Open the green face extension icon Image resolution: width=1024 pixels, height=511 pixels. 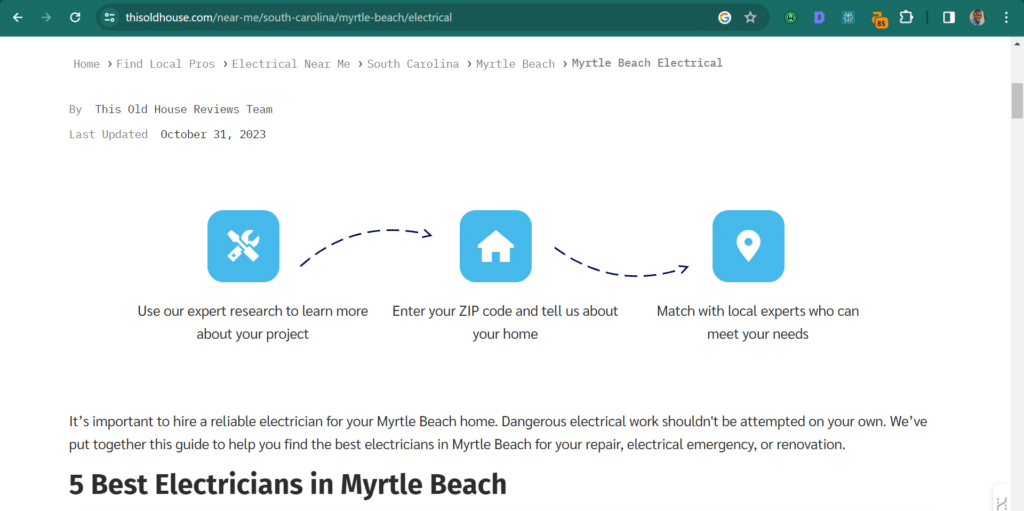pos(791,18)
